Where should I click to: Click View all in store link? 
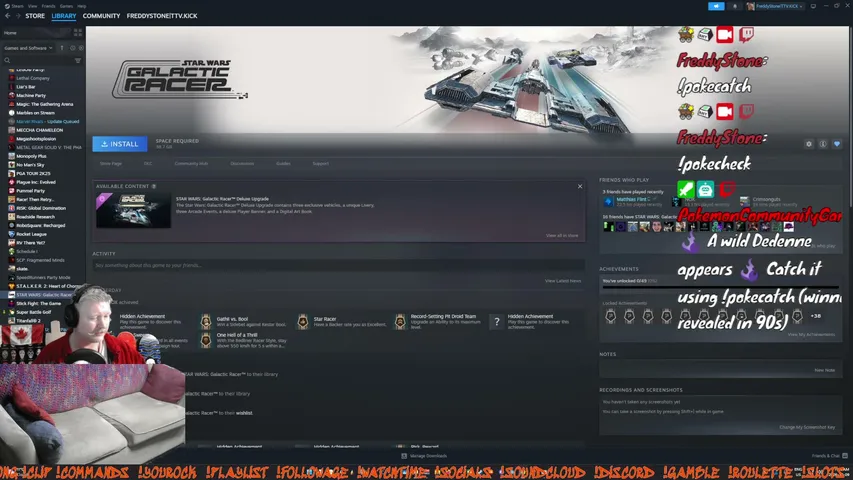pos(562,236)
